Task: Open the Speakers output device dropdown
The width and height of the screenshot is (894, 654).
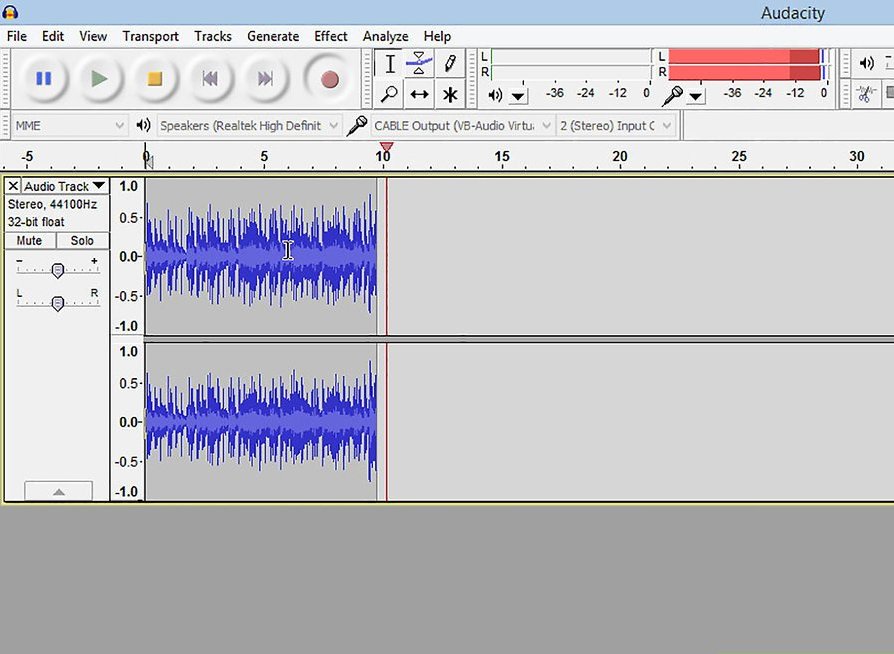Action: [x=249, y=125]
